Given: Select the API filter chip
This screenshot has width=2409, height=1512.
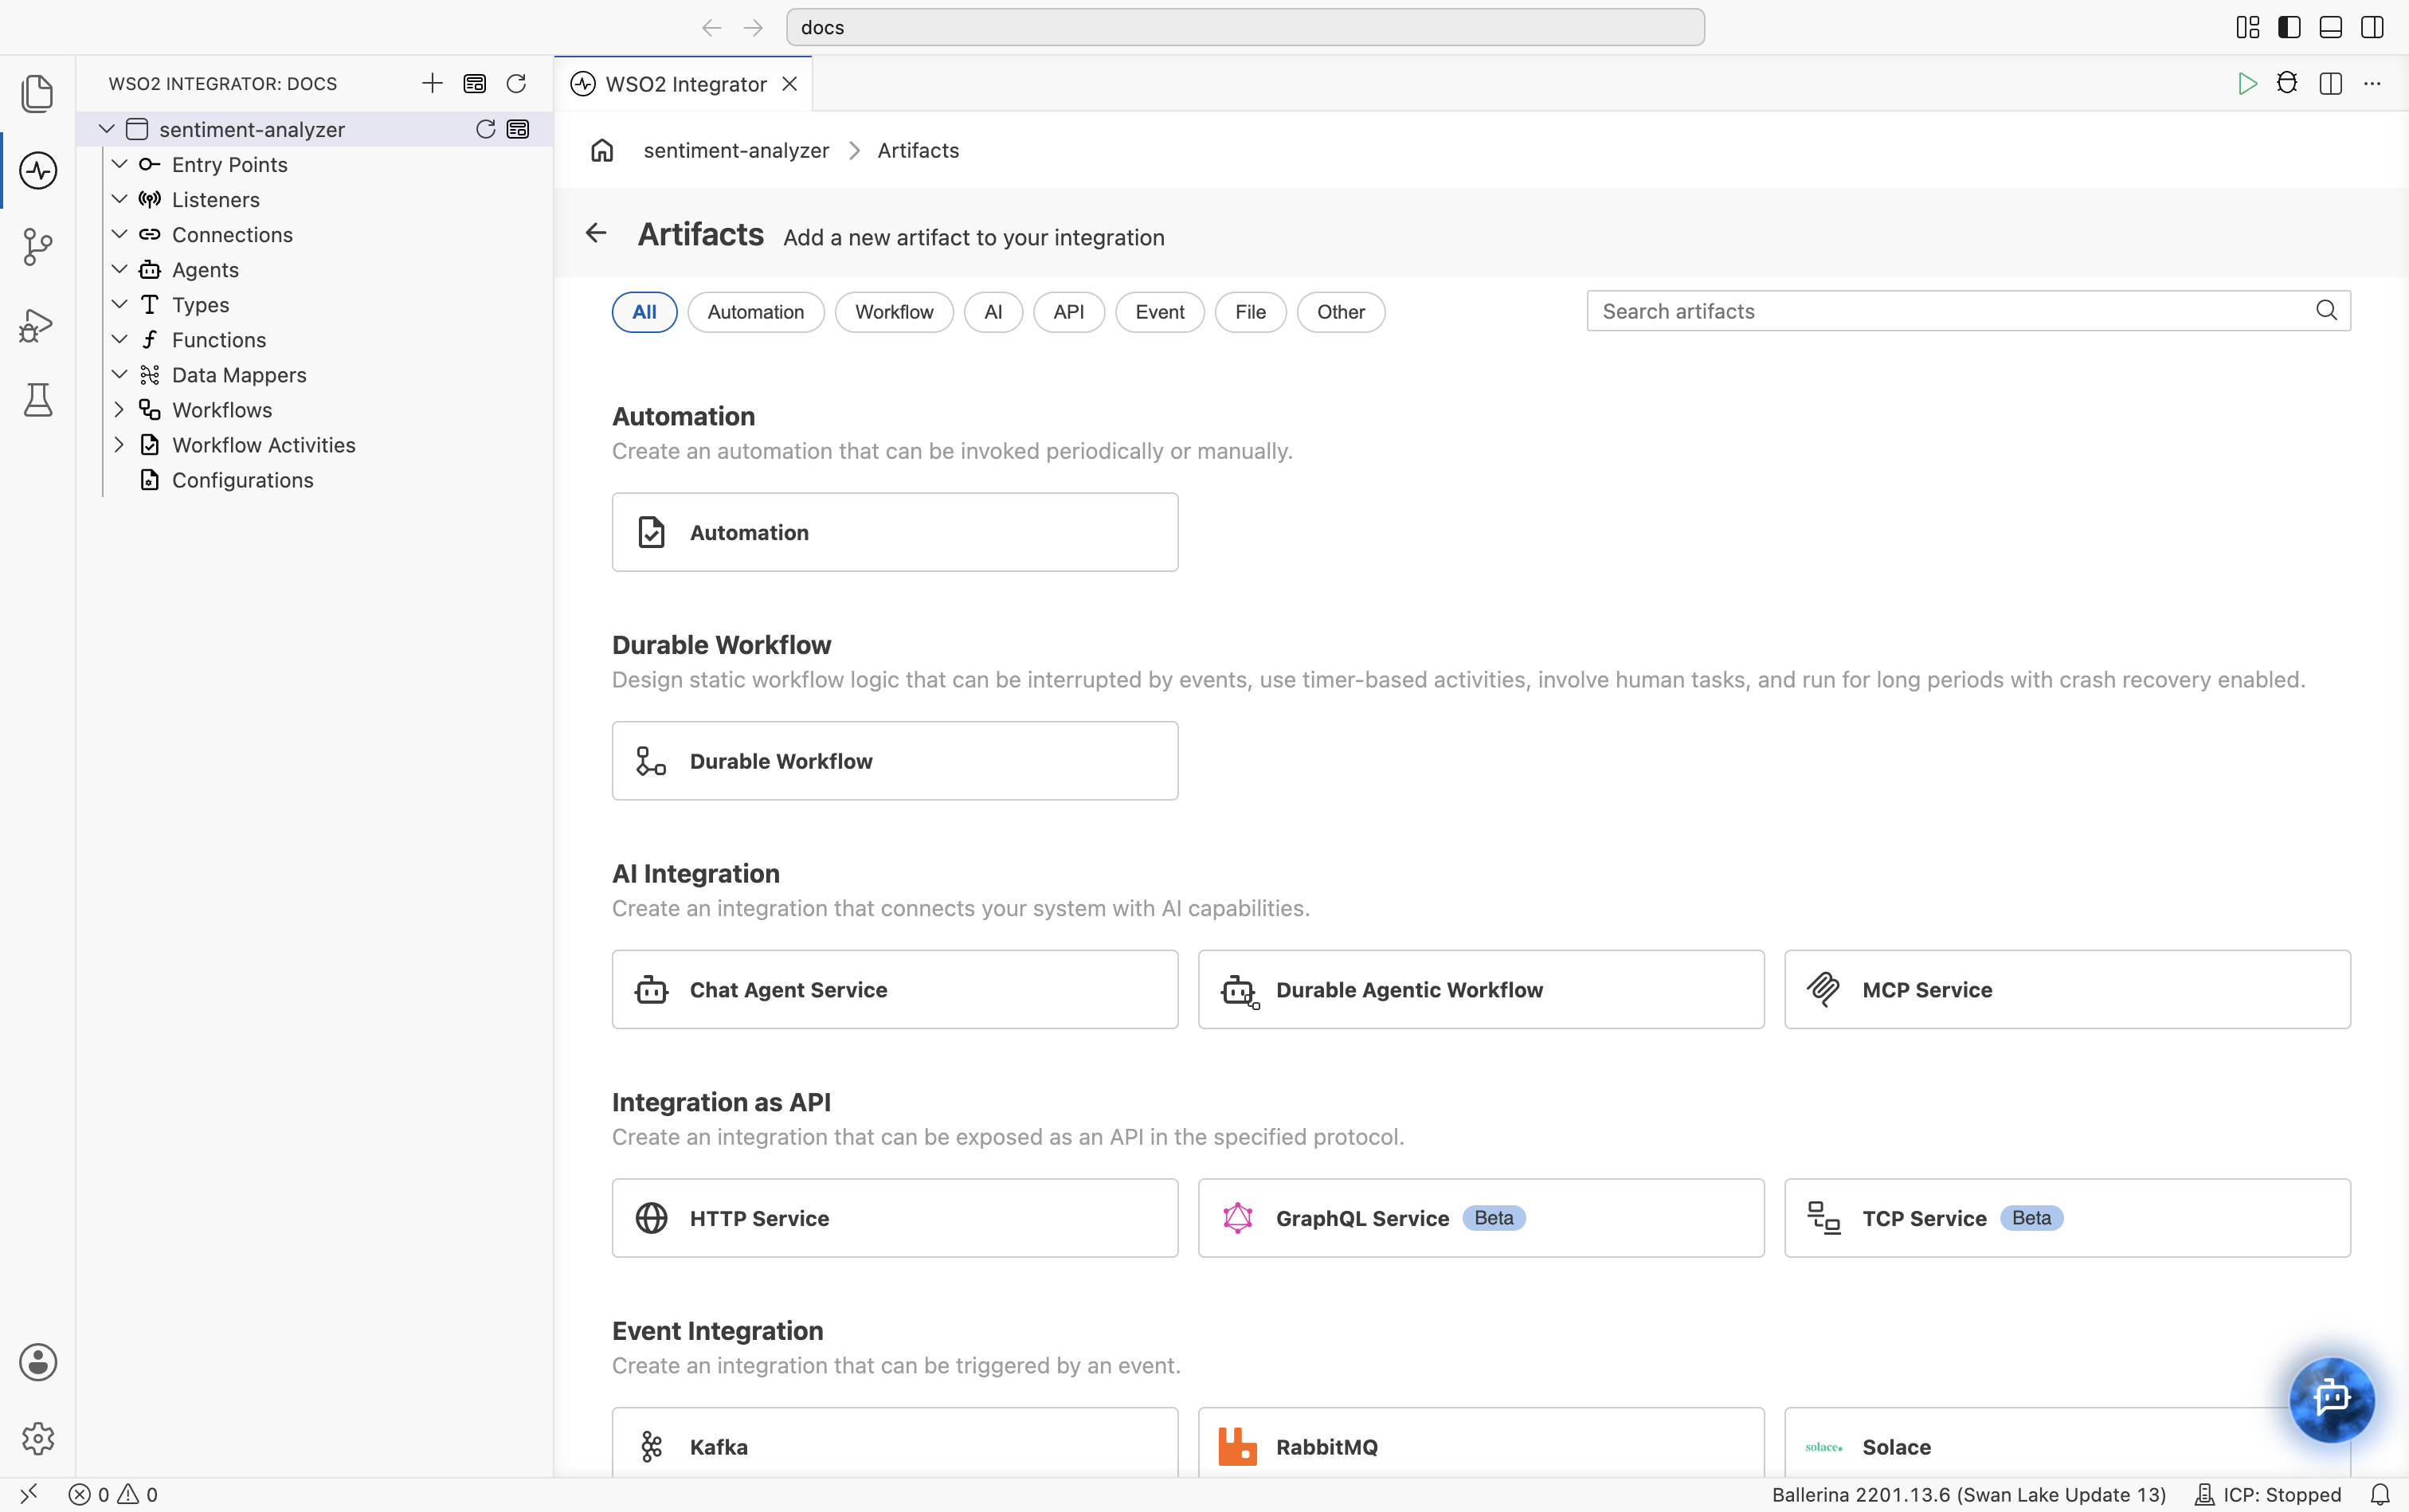Looking at the screenshot, I should point(1068,312).
